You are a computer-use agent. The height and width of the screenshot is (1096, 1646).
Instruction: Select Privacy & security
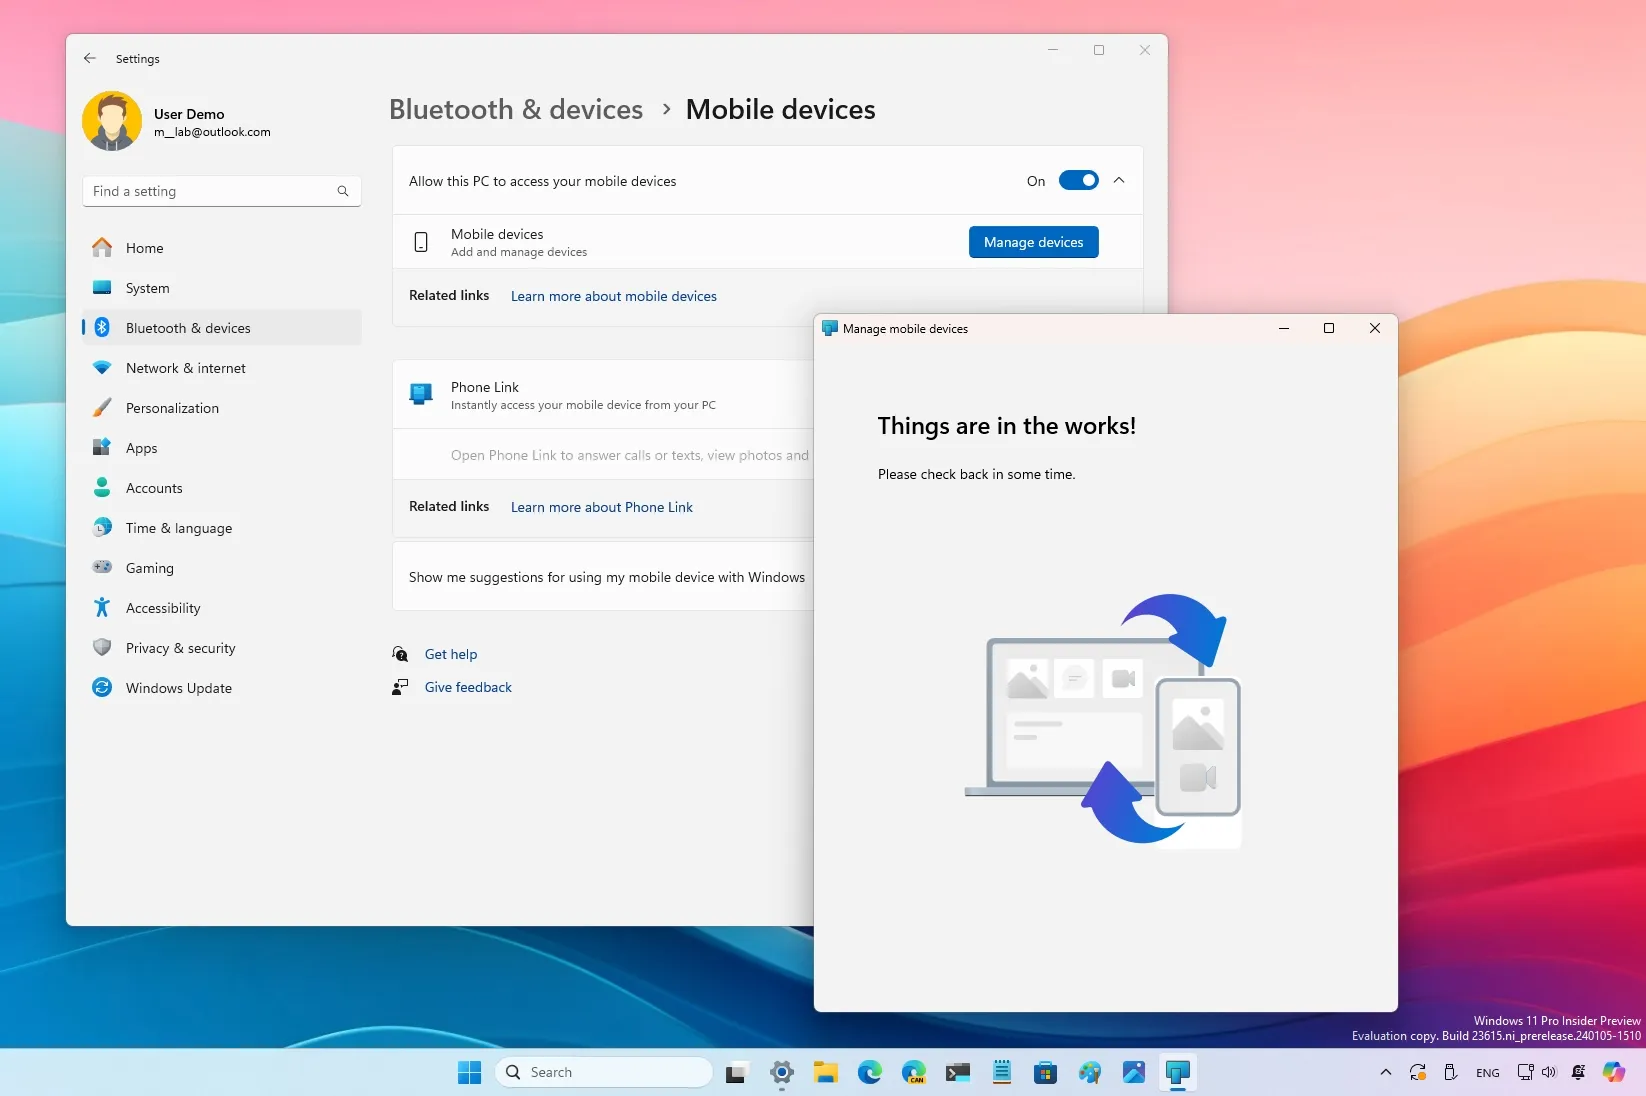click(x=180, y=647)
